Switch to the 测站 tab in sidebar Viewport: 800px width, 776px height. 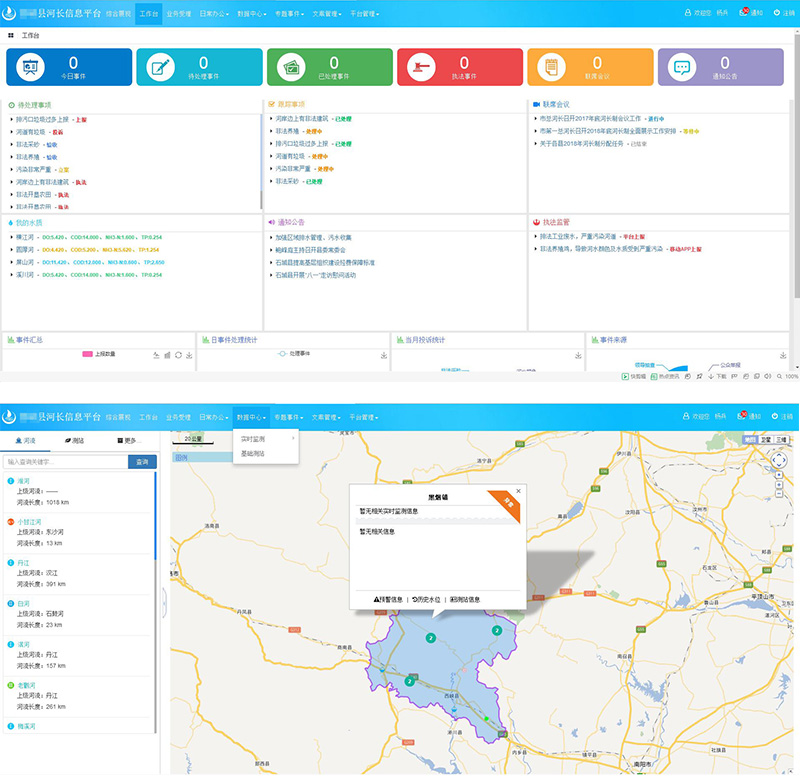click(x=75, y=440)
